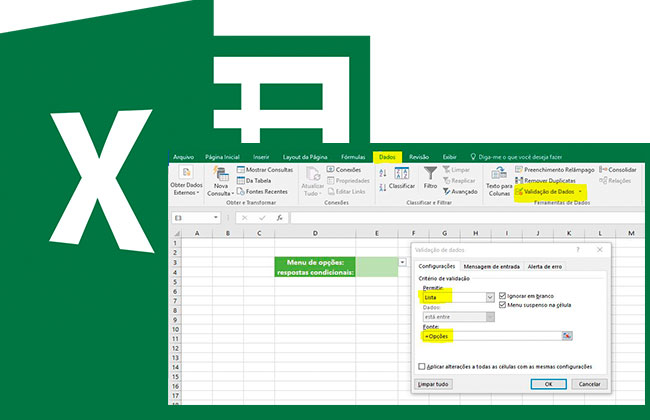Select row 10 header

coord(176,329)
